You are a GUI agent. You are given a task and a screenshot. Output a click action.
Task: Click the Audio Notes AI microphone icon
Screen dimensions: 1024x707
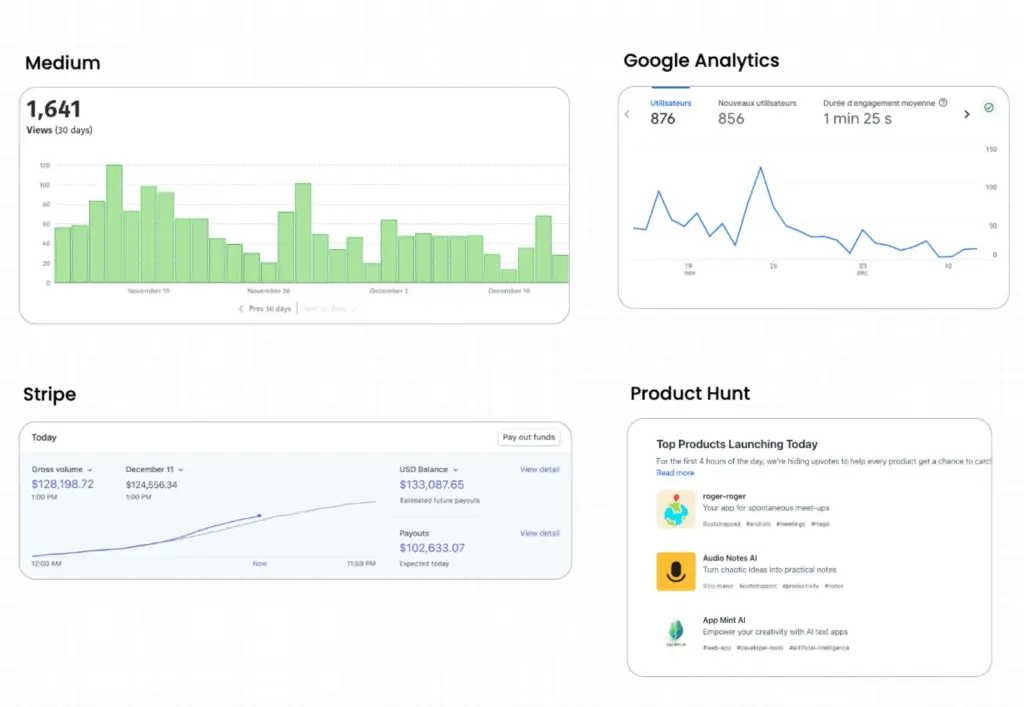[x=676, y=572]
